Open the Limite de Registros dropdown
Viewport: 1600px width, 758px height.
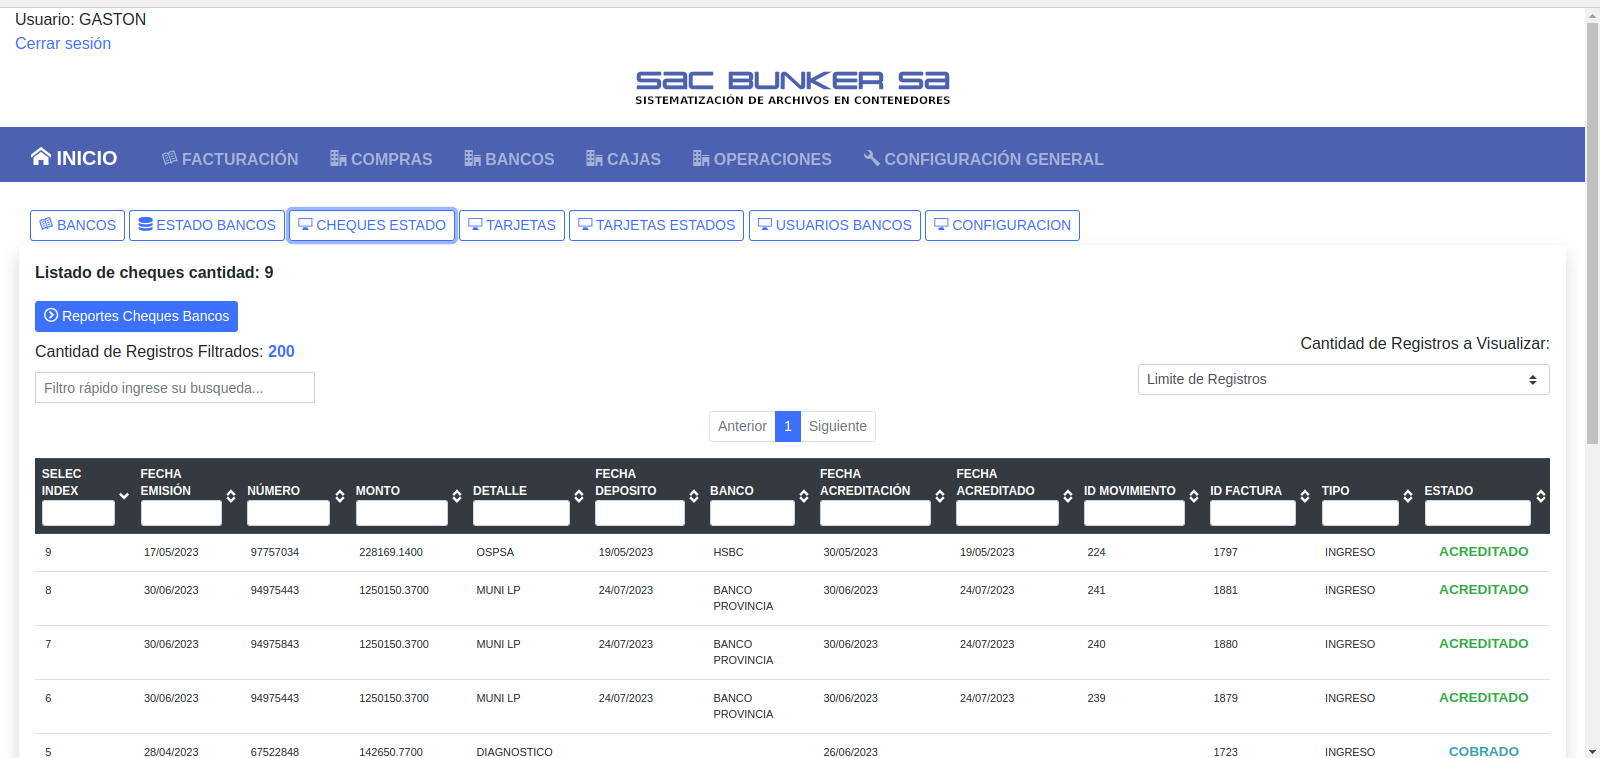(x=1343, y=379)
